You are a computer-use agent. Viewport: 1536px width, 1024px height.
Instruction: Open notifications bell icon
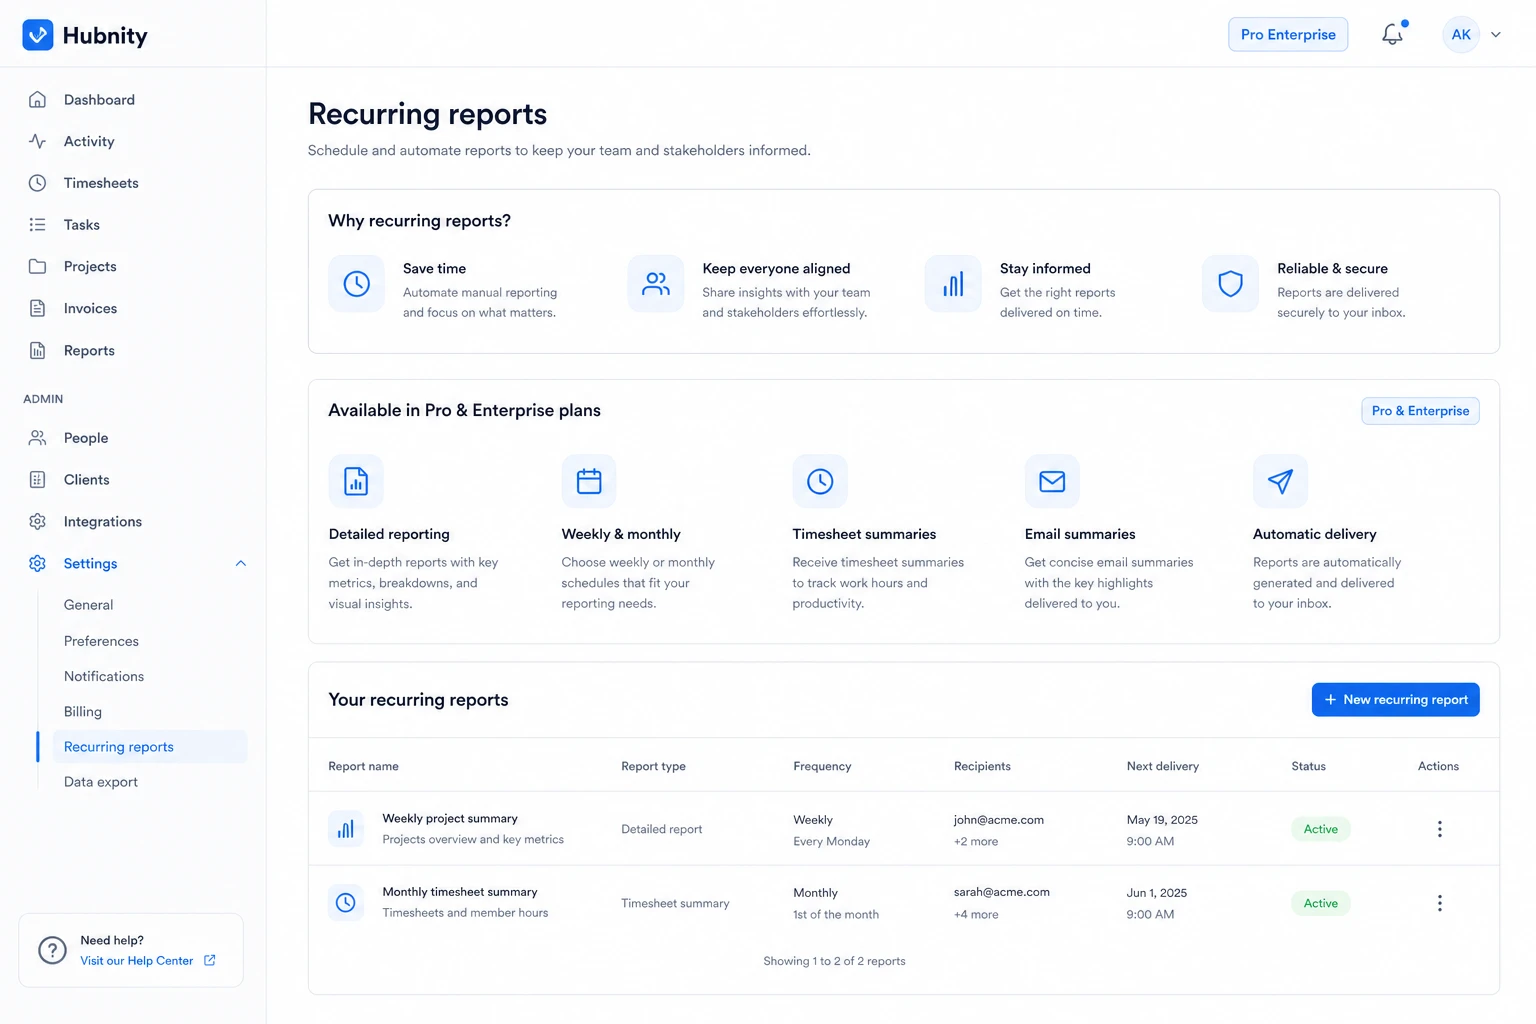tap(1393, 34)
